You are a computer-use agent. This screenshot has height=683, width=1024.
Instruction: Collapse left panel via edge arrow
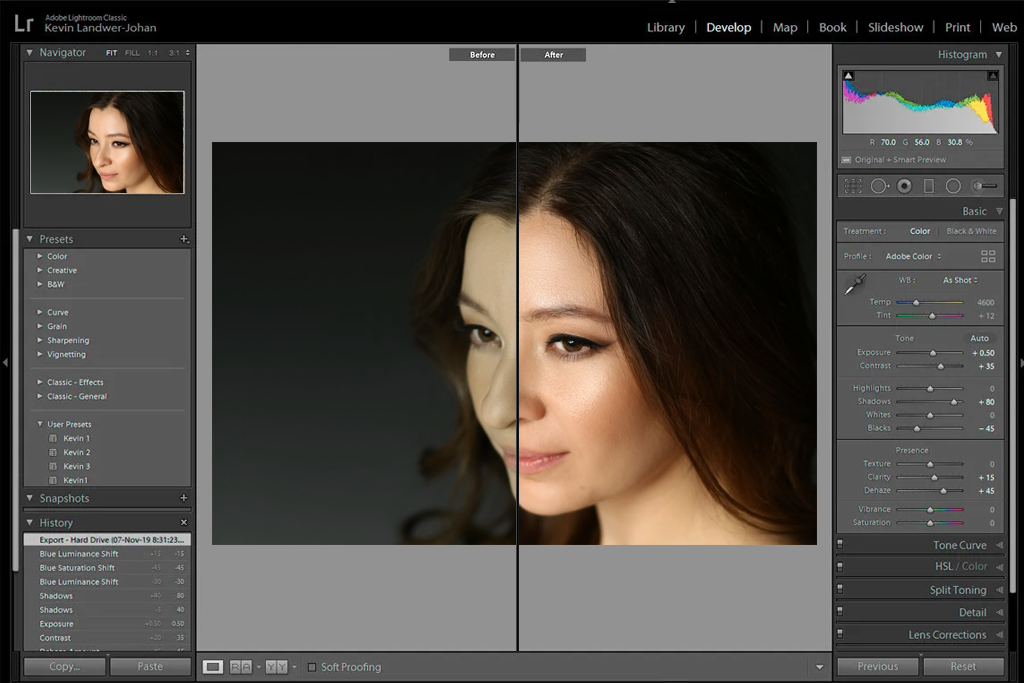point(5,362)
